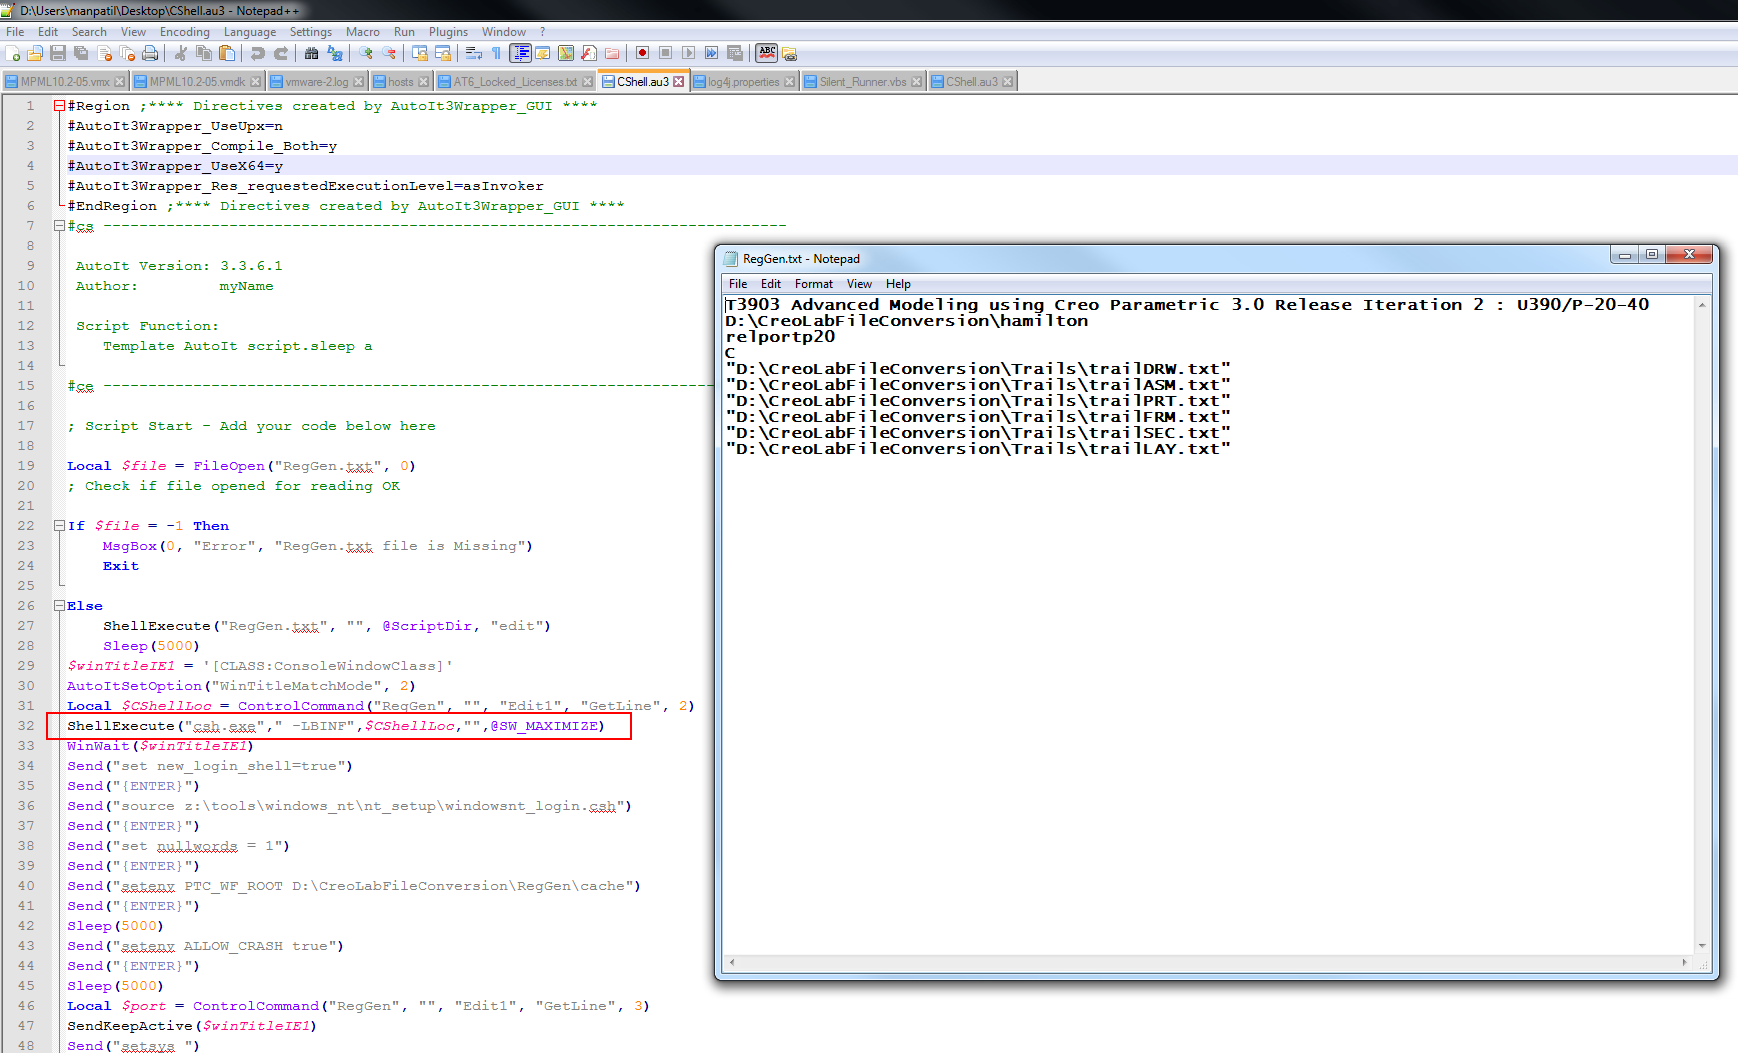Save the current file via toolbar icon
The image size is (1738, 1053).
coord(58,53)
